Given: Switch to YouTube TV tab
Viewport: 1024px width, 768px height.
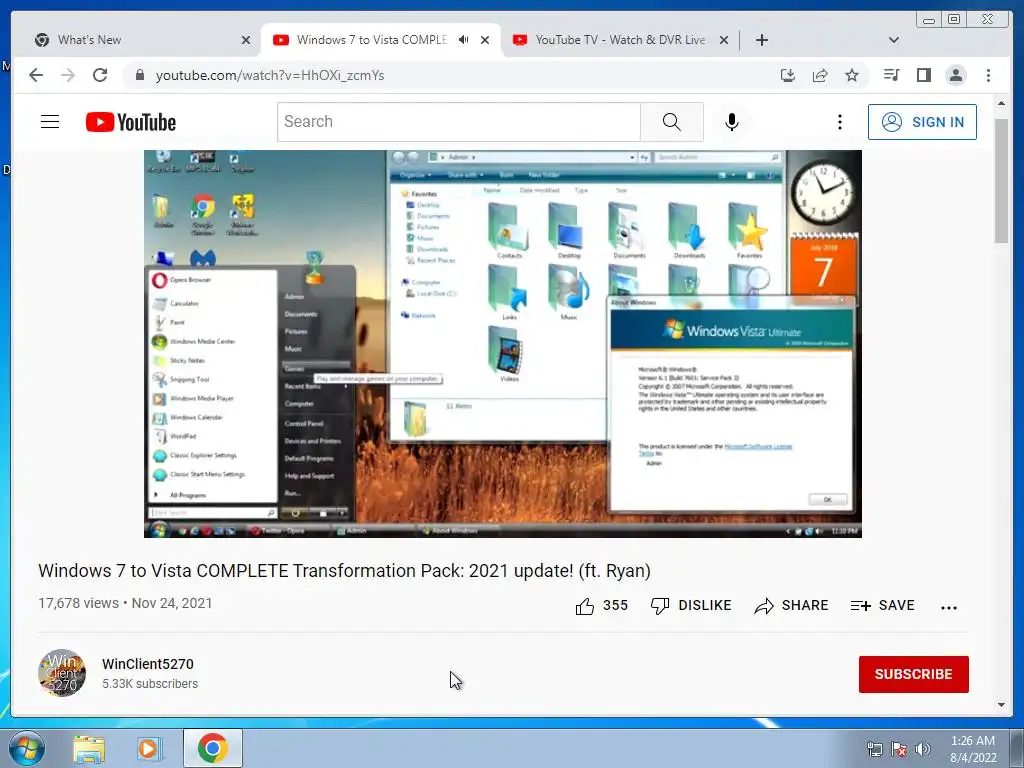Looking at the screenshot, I should pos(620,40).
